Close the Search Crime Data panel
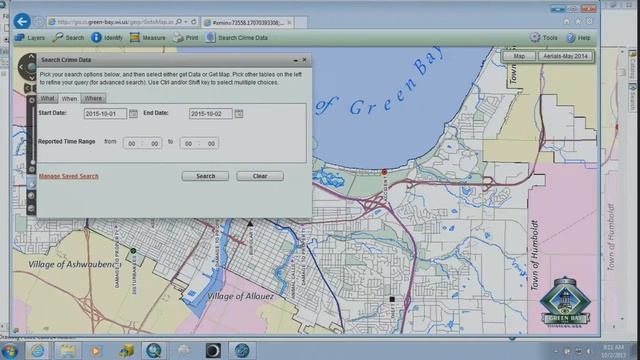 coord(304,60)
